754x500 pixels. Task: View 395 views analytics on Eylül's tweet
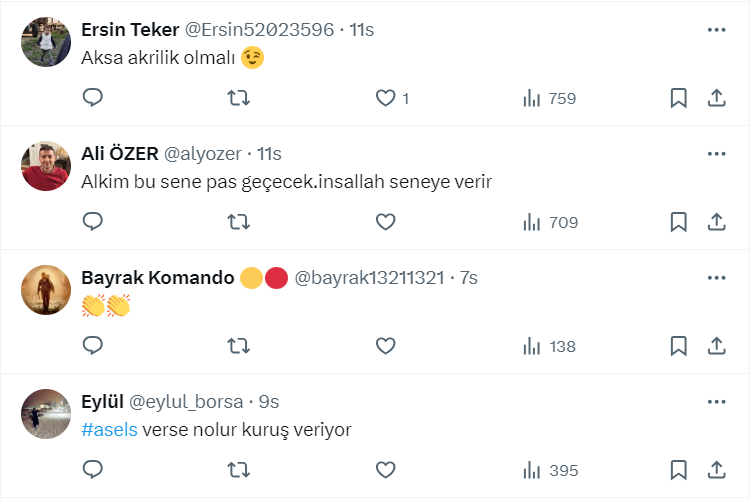(x=550, y=470)
